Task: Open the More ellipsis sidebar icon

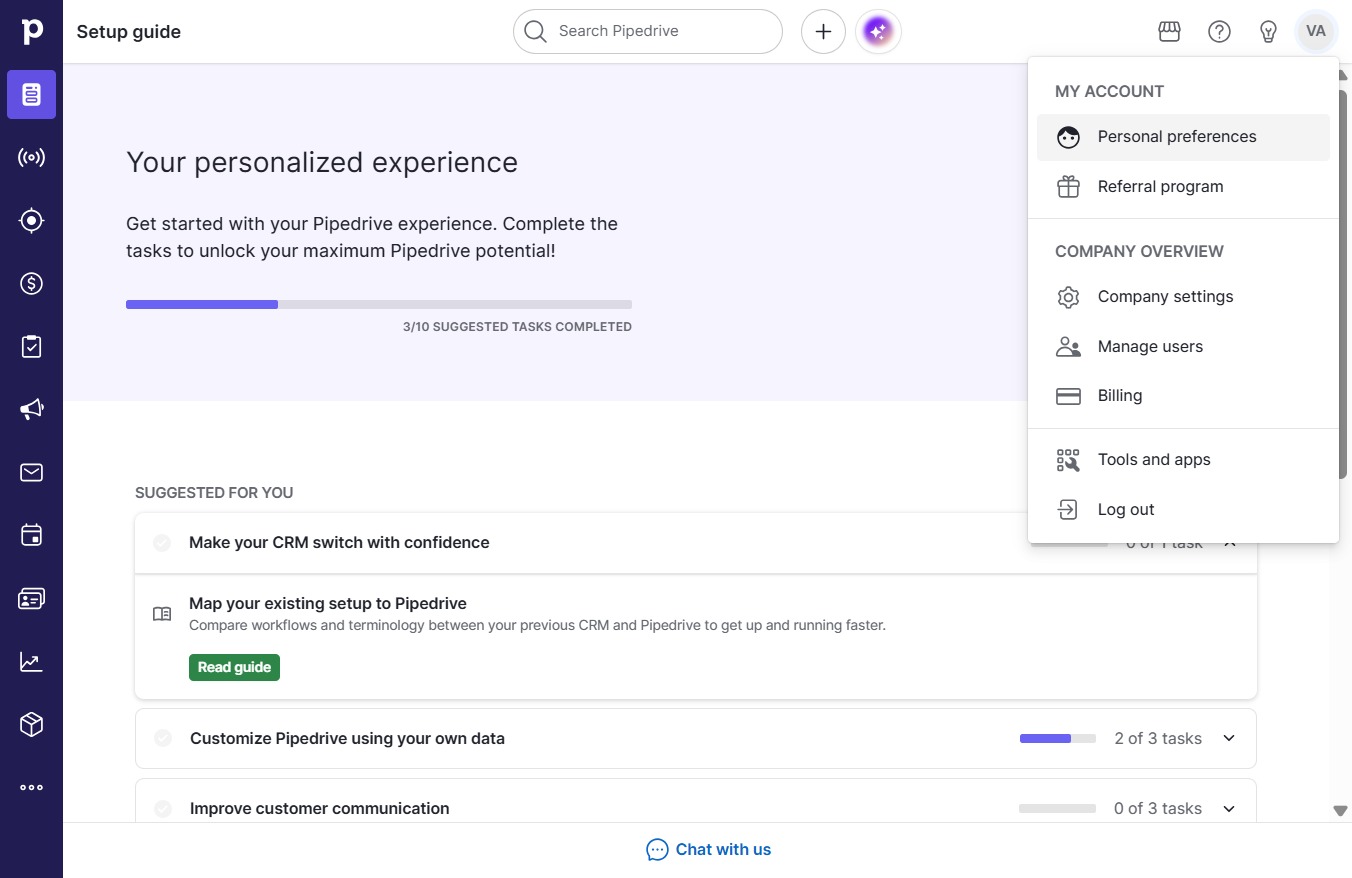Action: pos(31,787)
